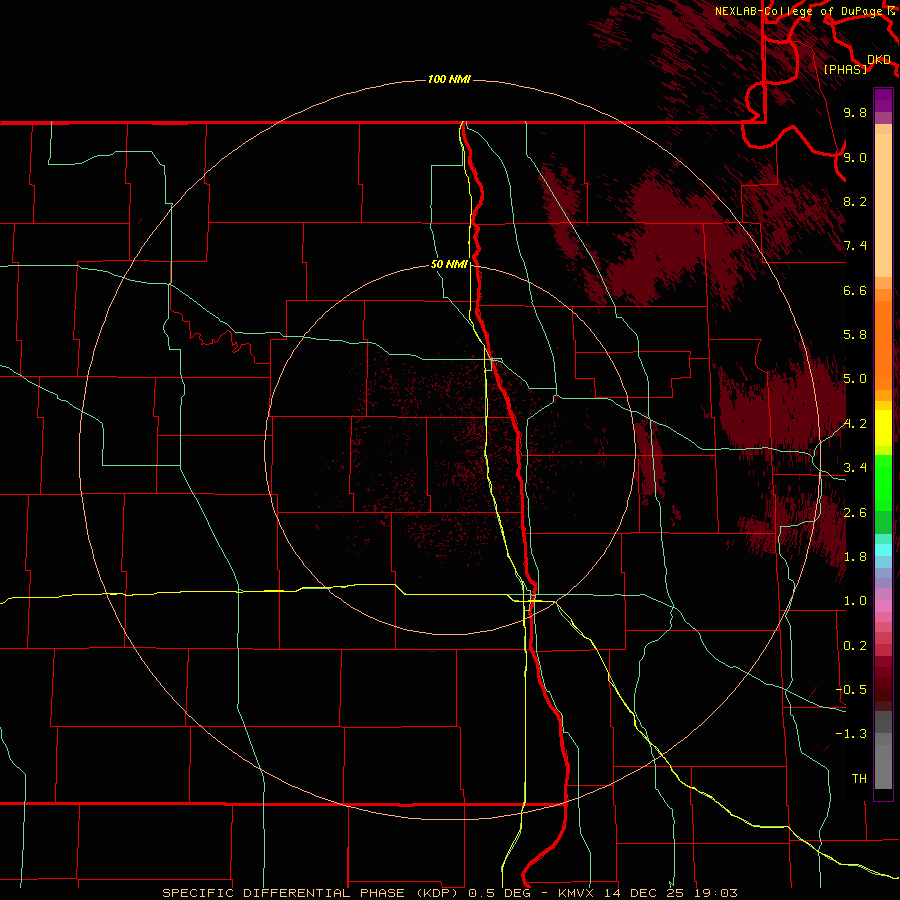This screenshot has height=900, width=900.
Task: Click the -0.5 value on the color scale
Action: [x=851, y=690]
